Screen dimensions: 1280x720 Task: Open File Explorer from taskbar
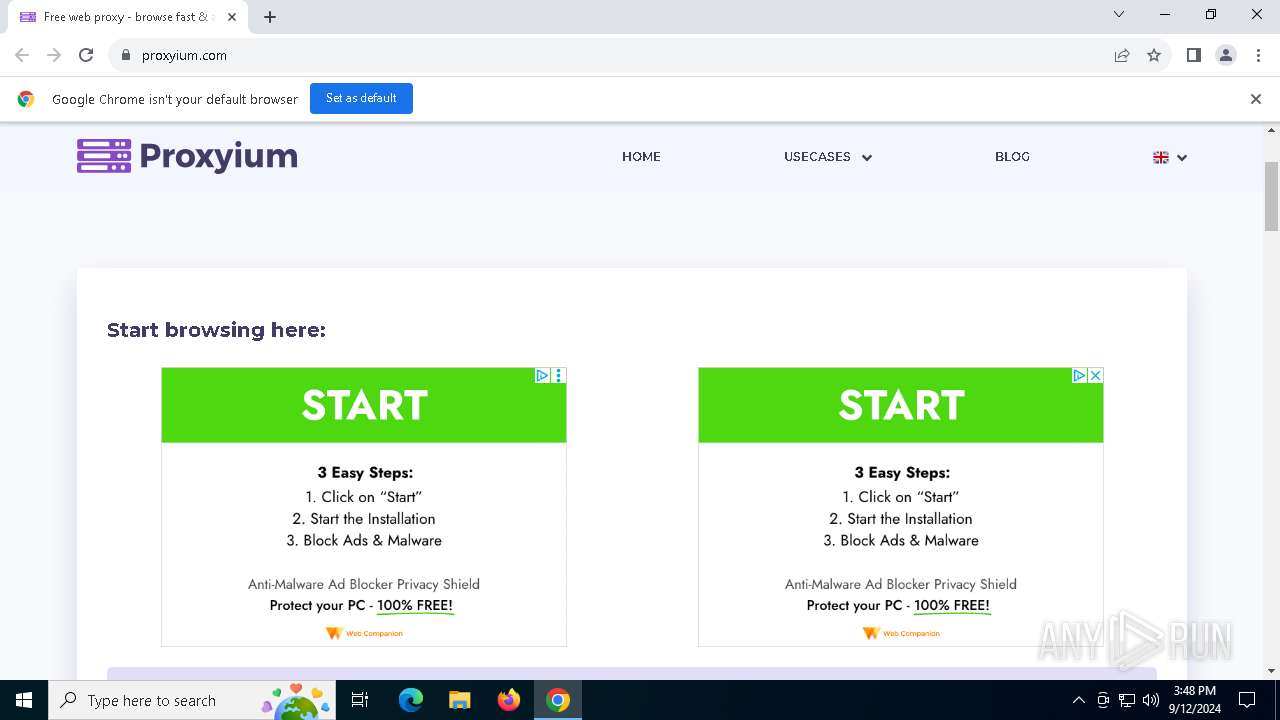(x=459, y=700)
